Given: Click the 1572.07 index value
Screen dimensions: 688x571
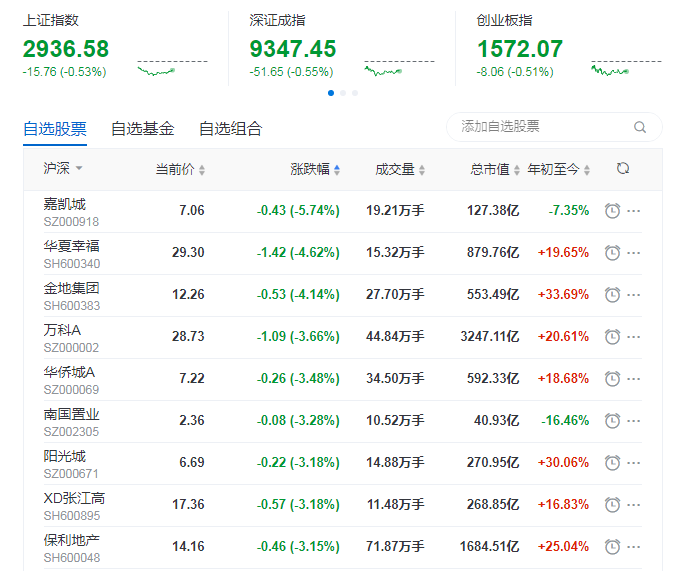Looking at the screenshot, I should coord(520,49).
